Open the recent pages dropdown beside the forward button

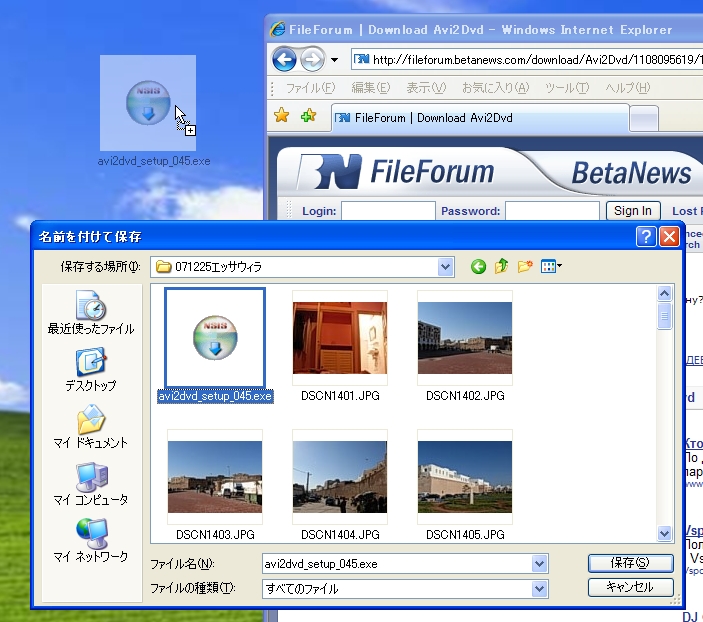click(x=334, y=59)
